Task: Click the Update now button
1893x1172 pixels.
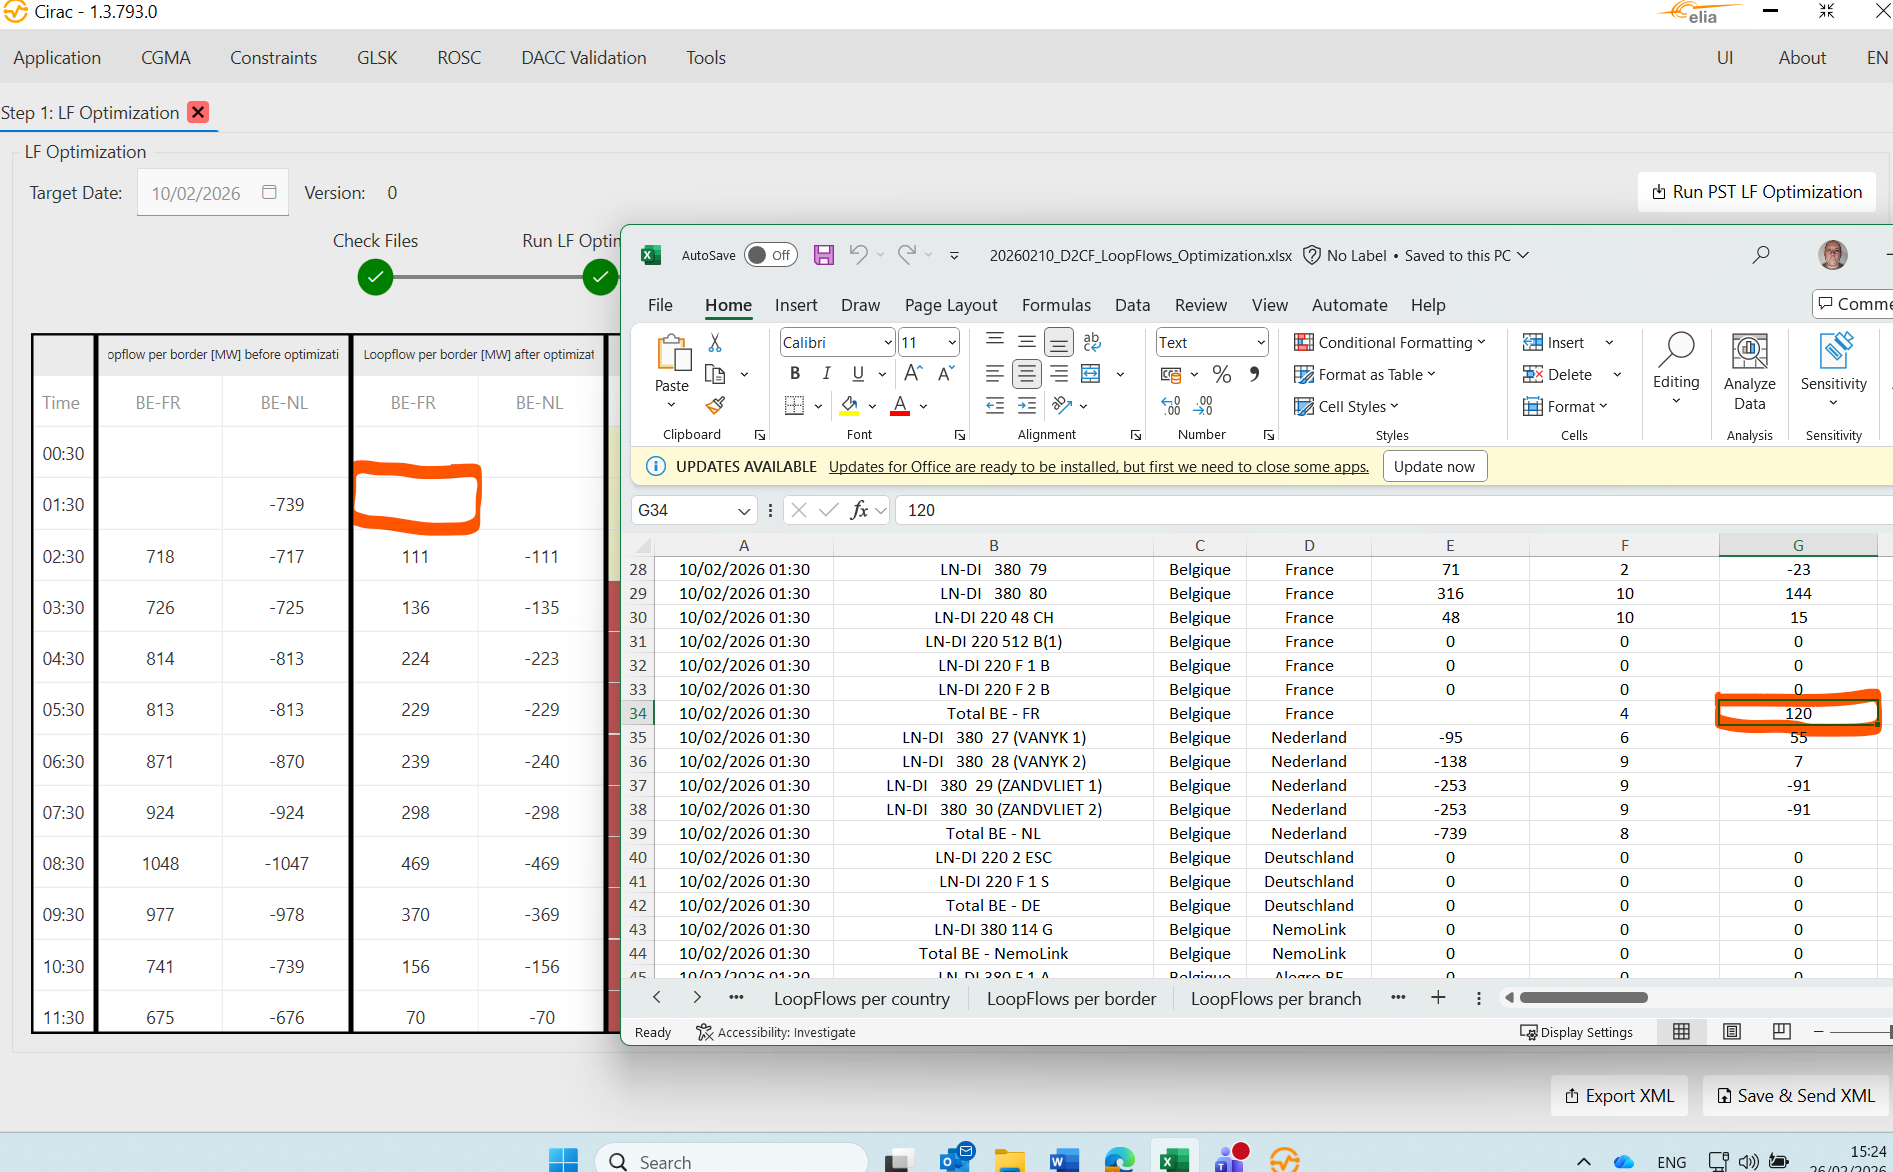Action: (1434, 467)
